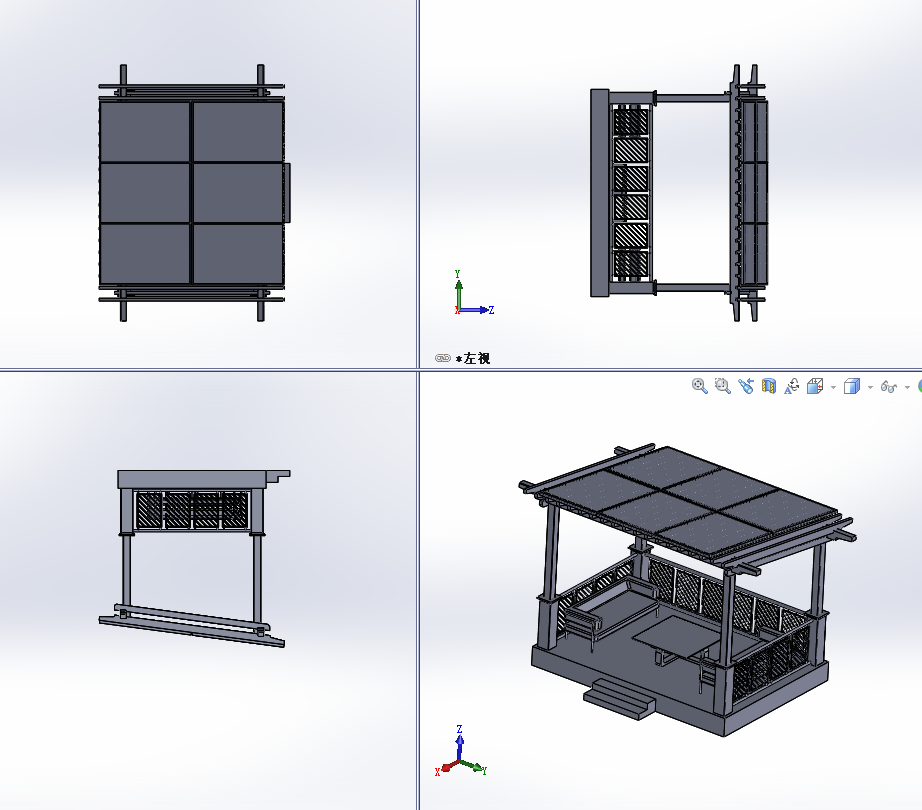The width and height of the screenshot is (922, 810).
Task: Select the front-view pavilion model
Action: point(195,558)
